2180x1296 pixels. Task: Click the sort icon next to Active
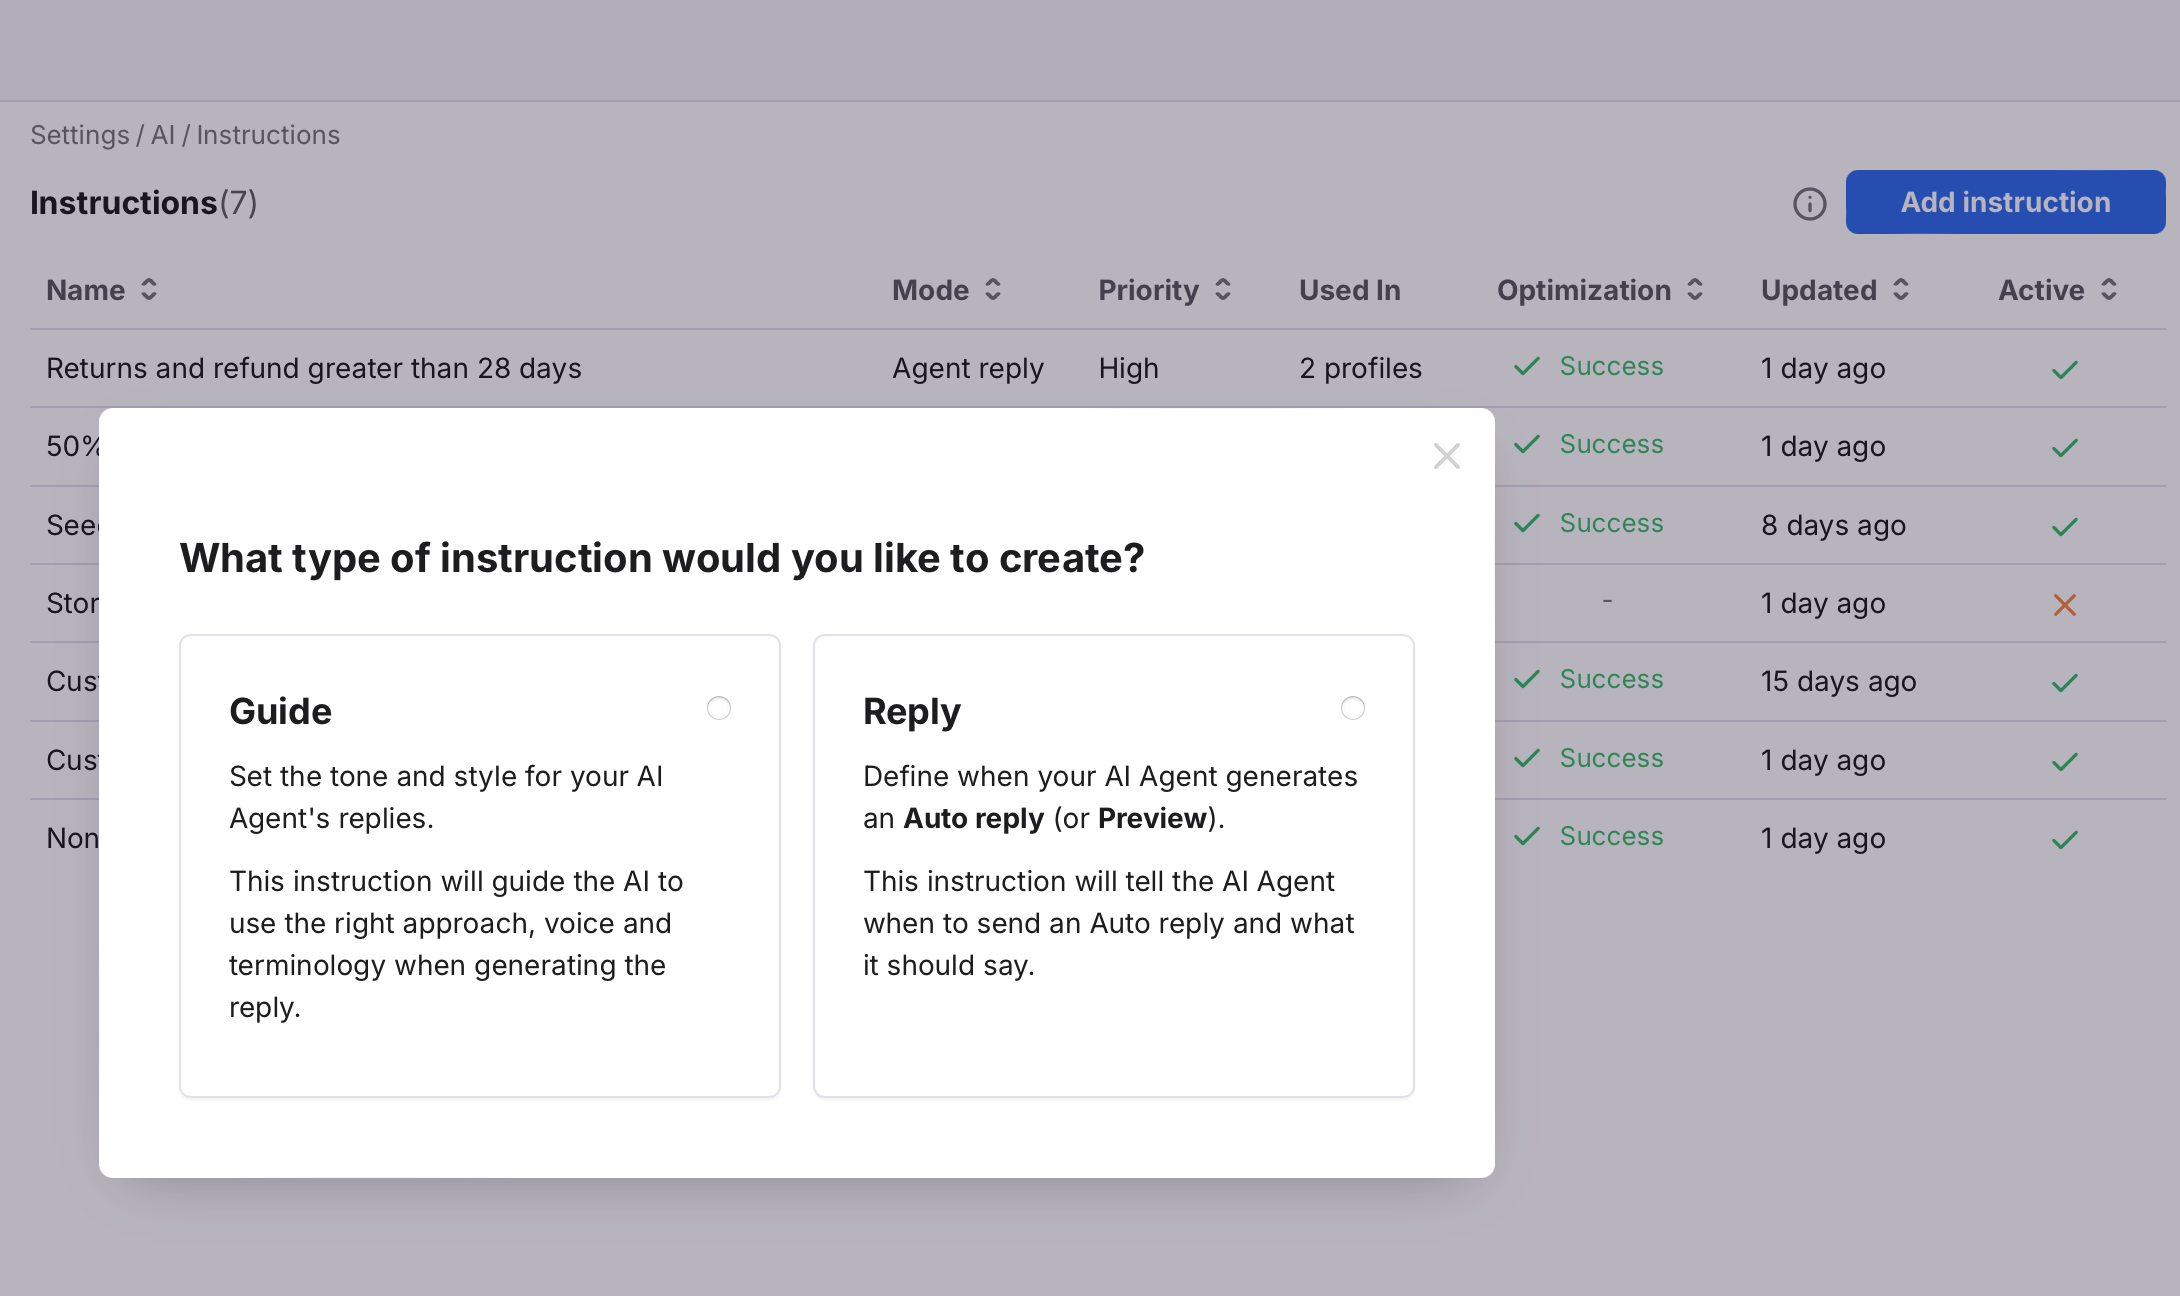point(2110,290)
